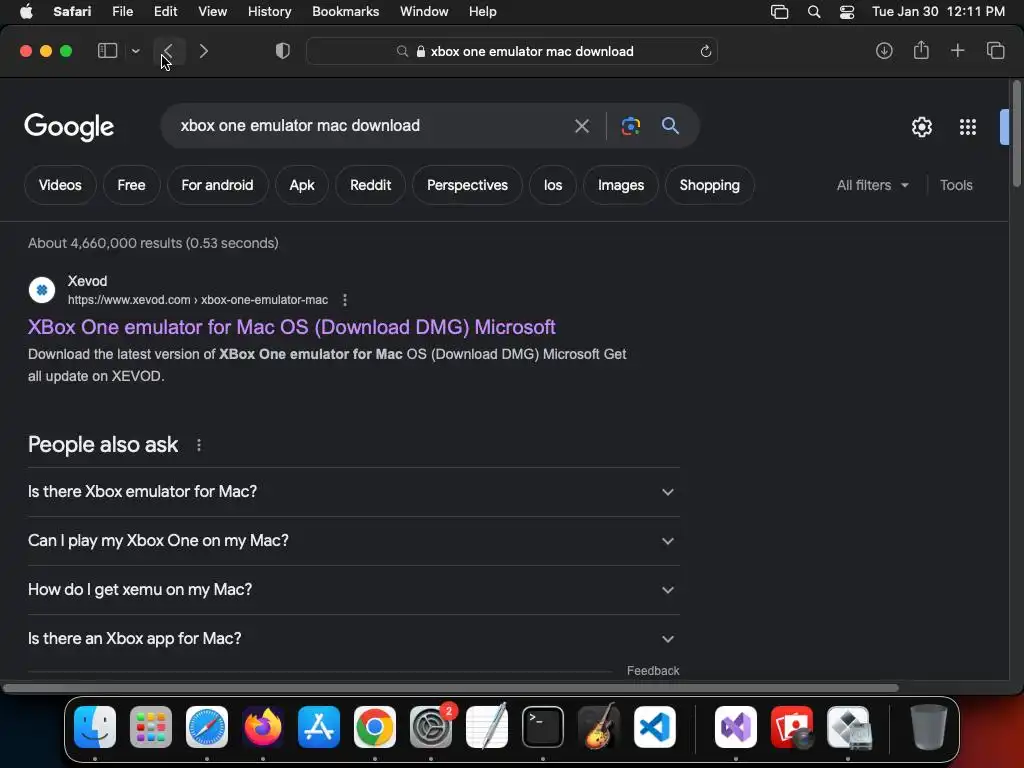This screenshot has height=768, width=1024.
Task: Open the Share menu icon
Action: (921, 50)
